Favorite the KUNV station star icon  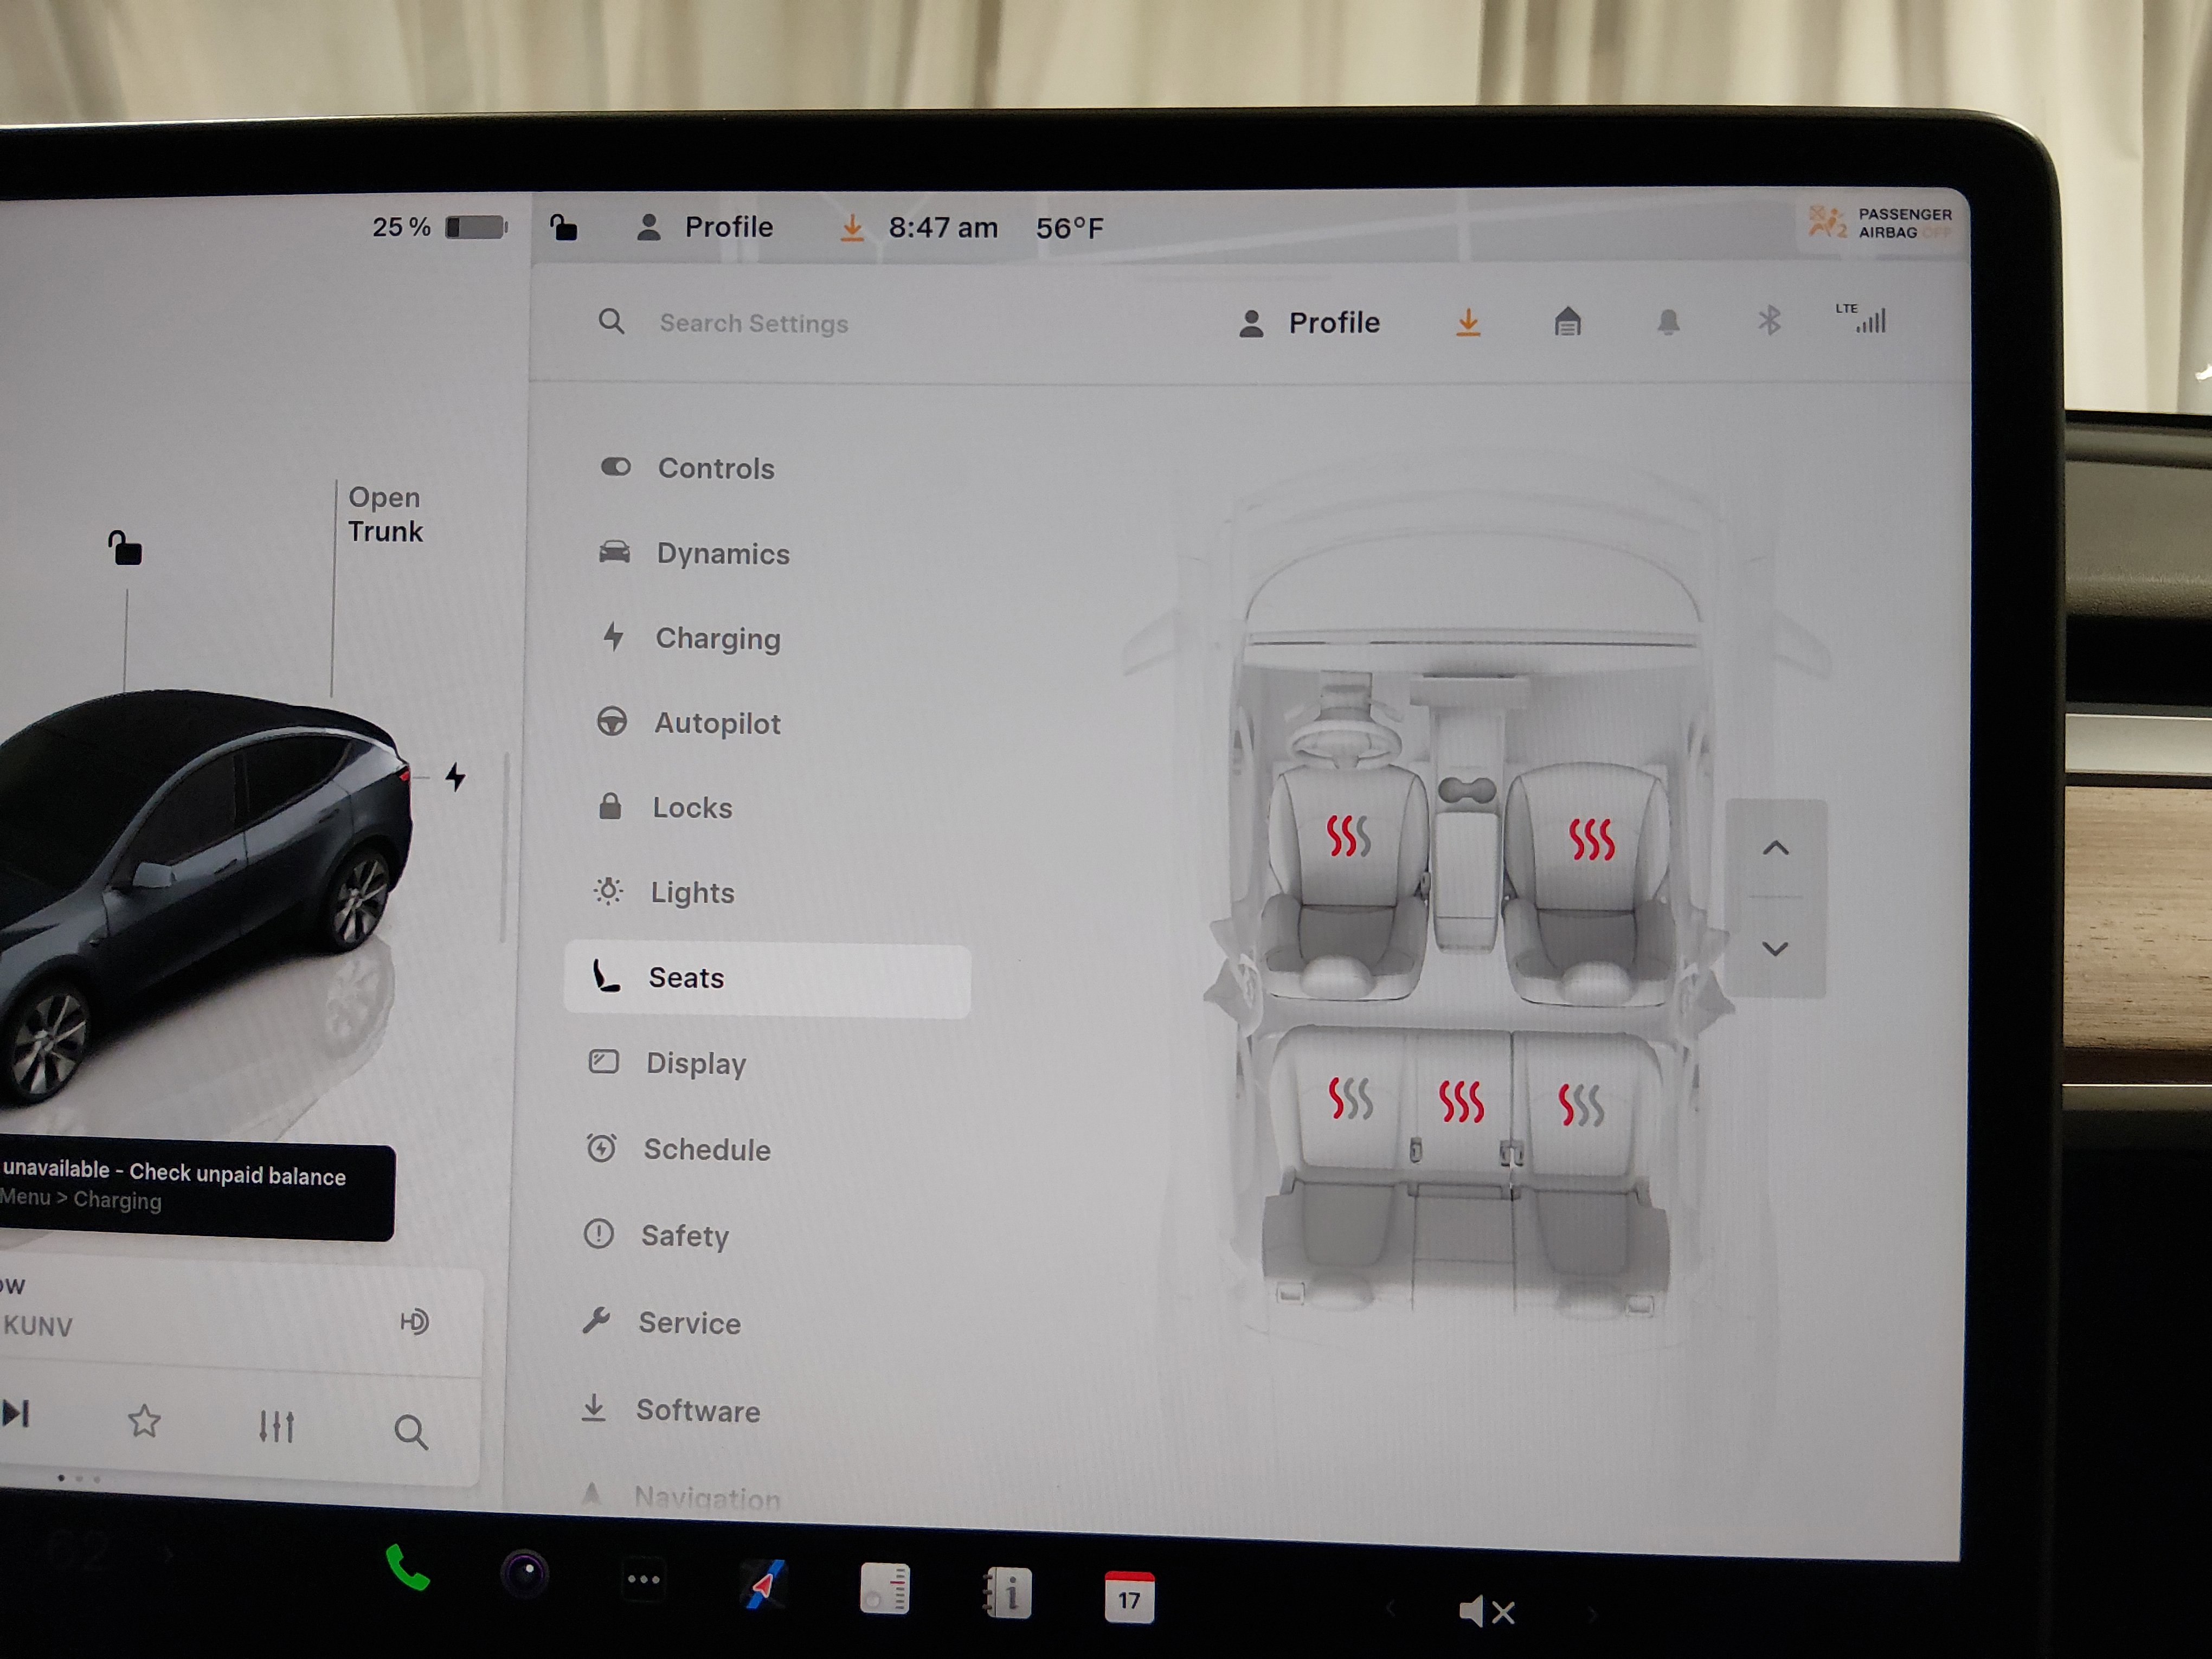click(144, 1421)
